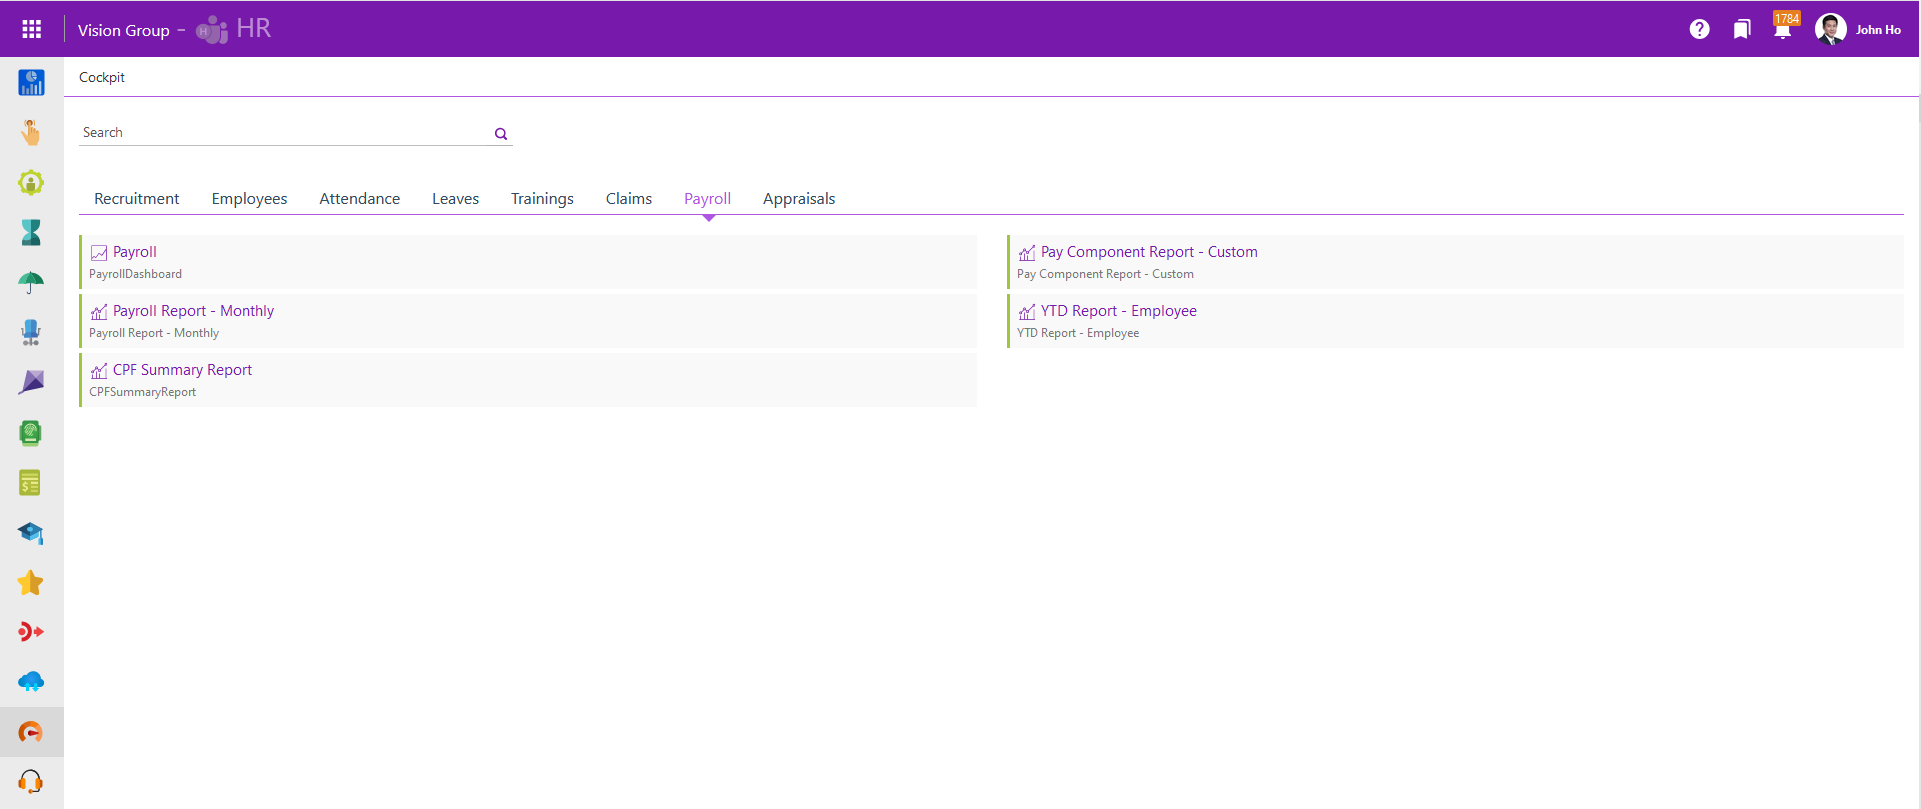This screenshot has height=809, width=1921.
Task: Open YTD Report - Employee link
Action: pos(1118,311)
